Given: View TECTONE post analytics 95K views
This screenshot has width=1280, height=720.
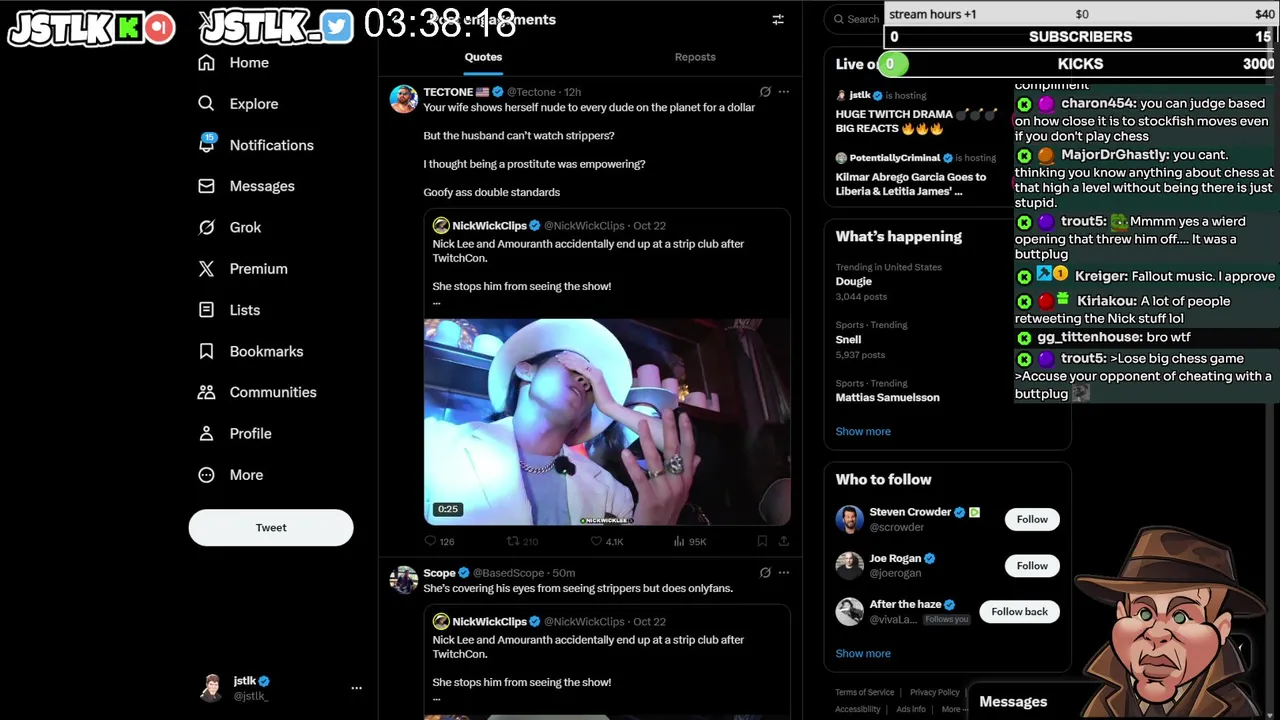Looking at the screenshot, I should pyautogui.click(x=690, y=541).
